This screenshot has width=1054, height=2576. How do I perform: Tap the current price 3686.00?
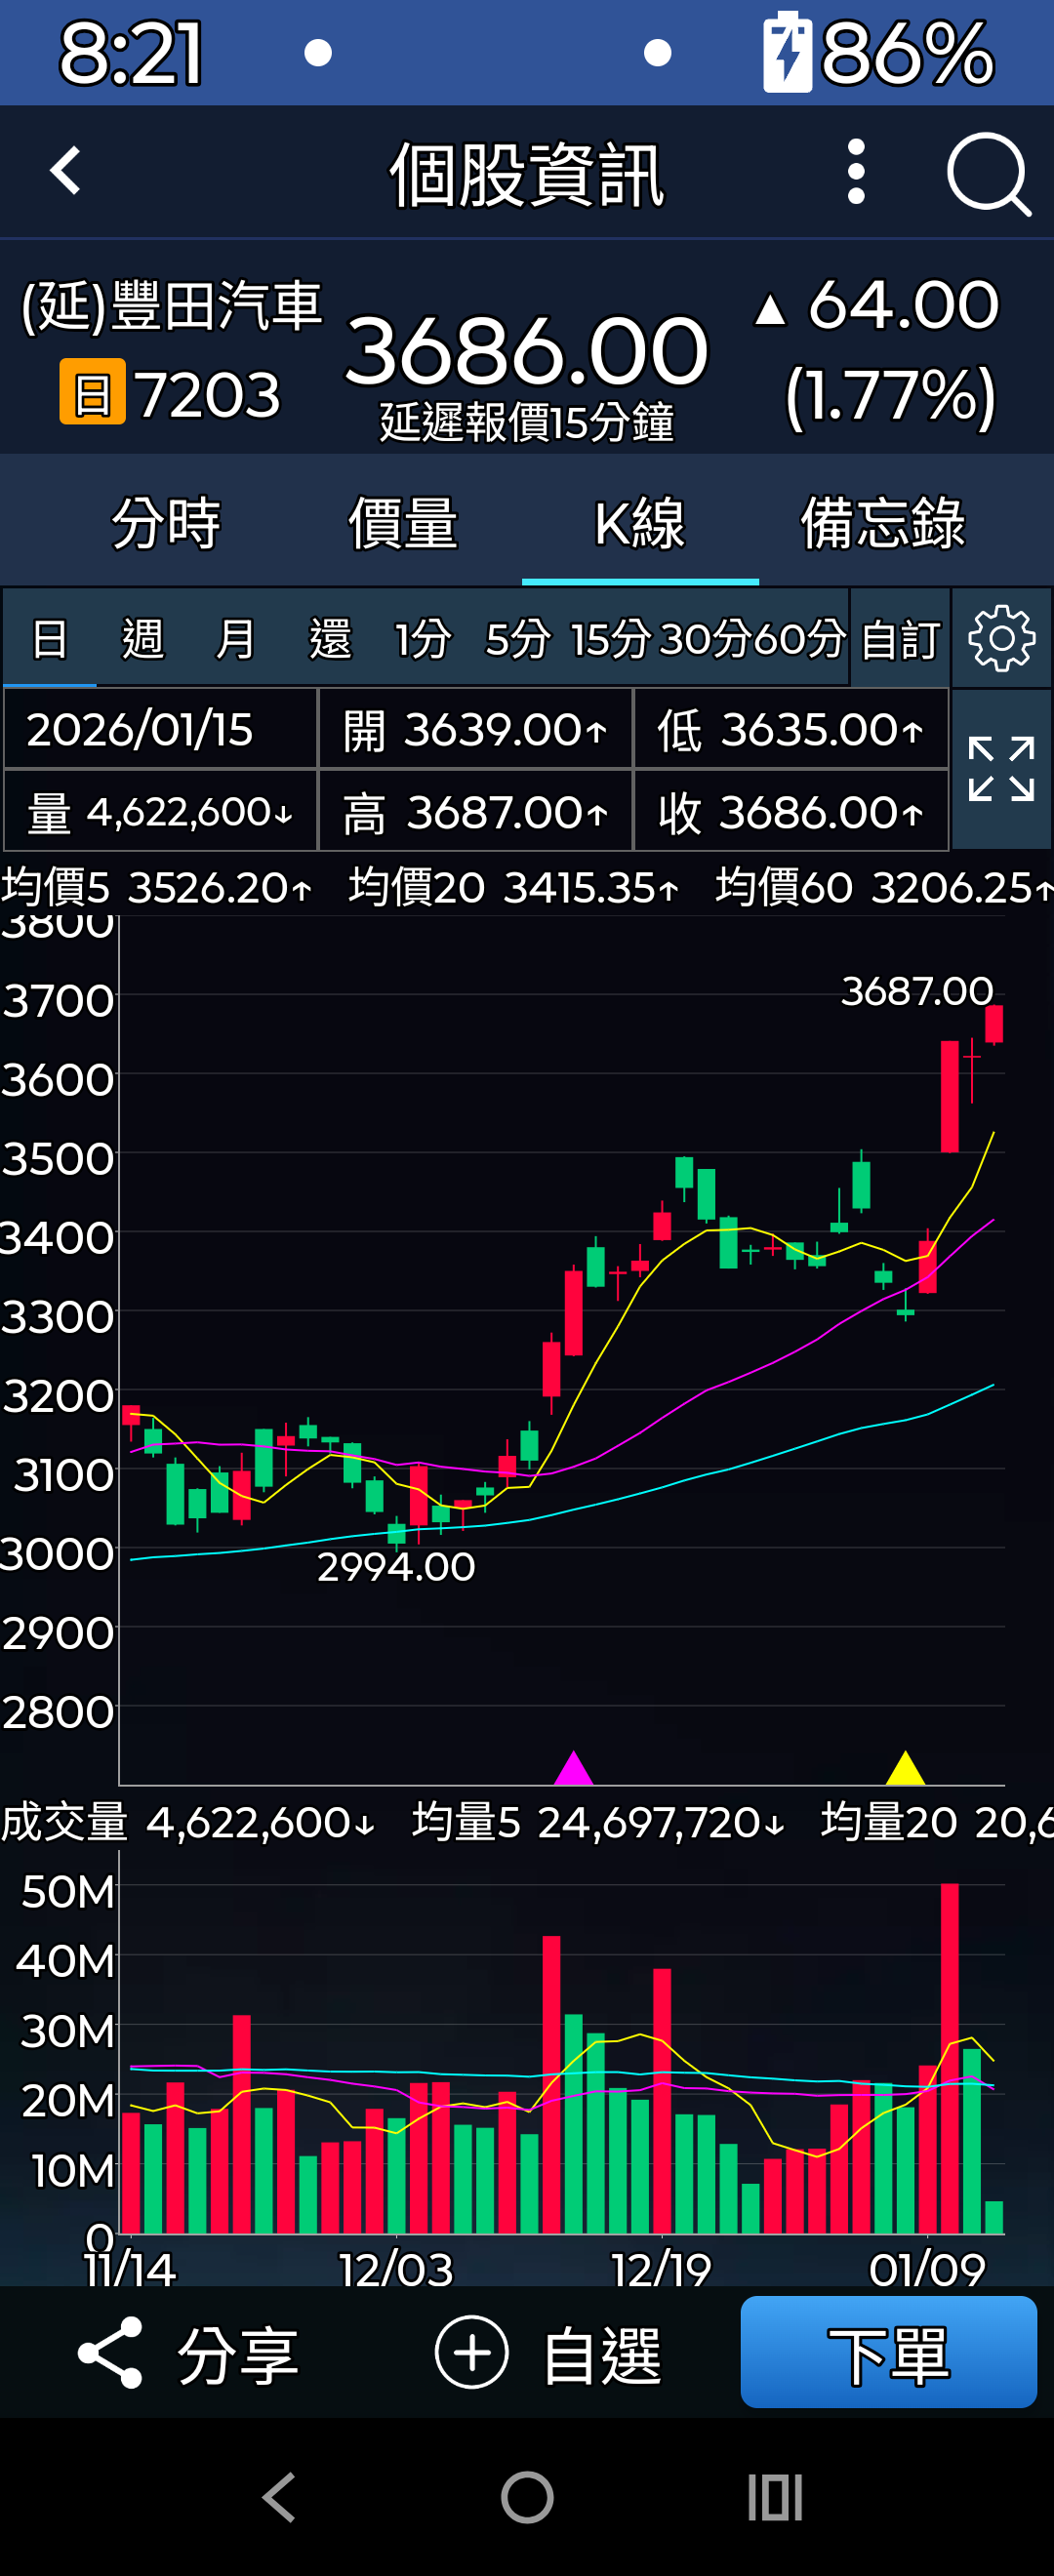pos(527,350)
